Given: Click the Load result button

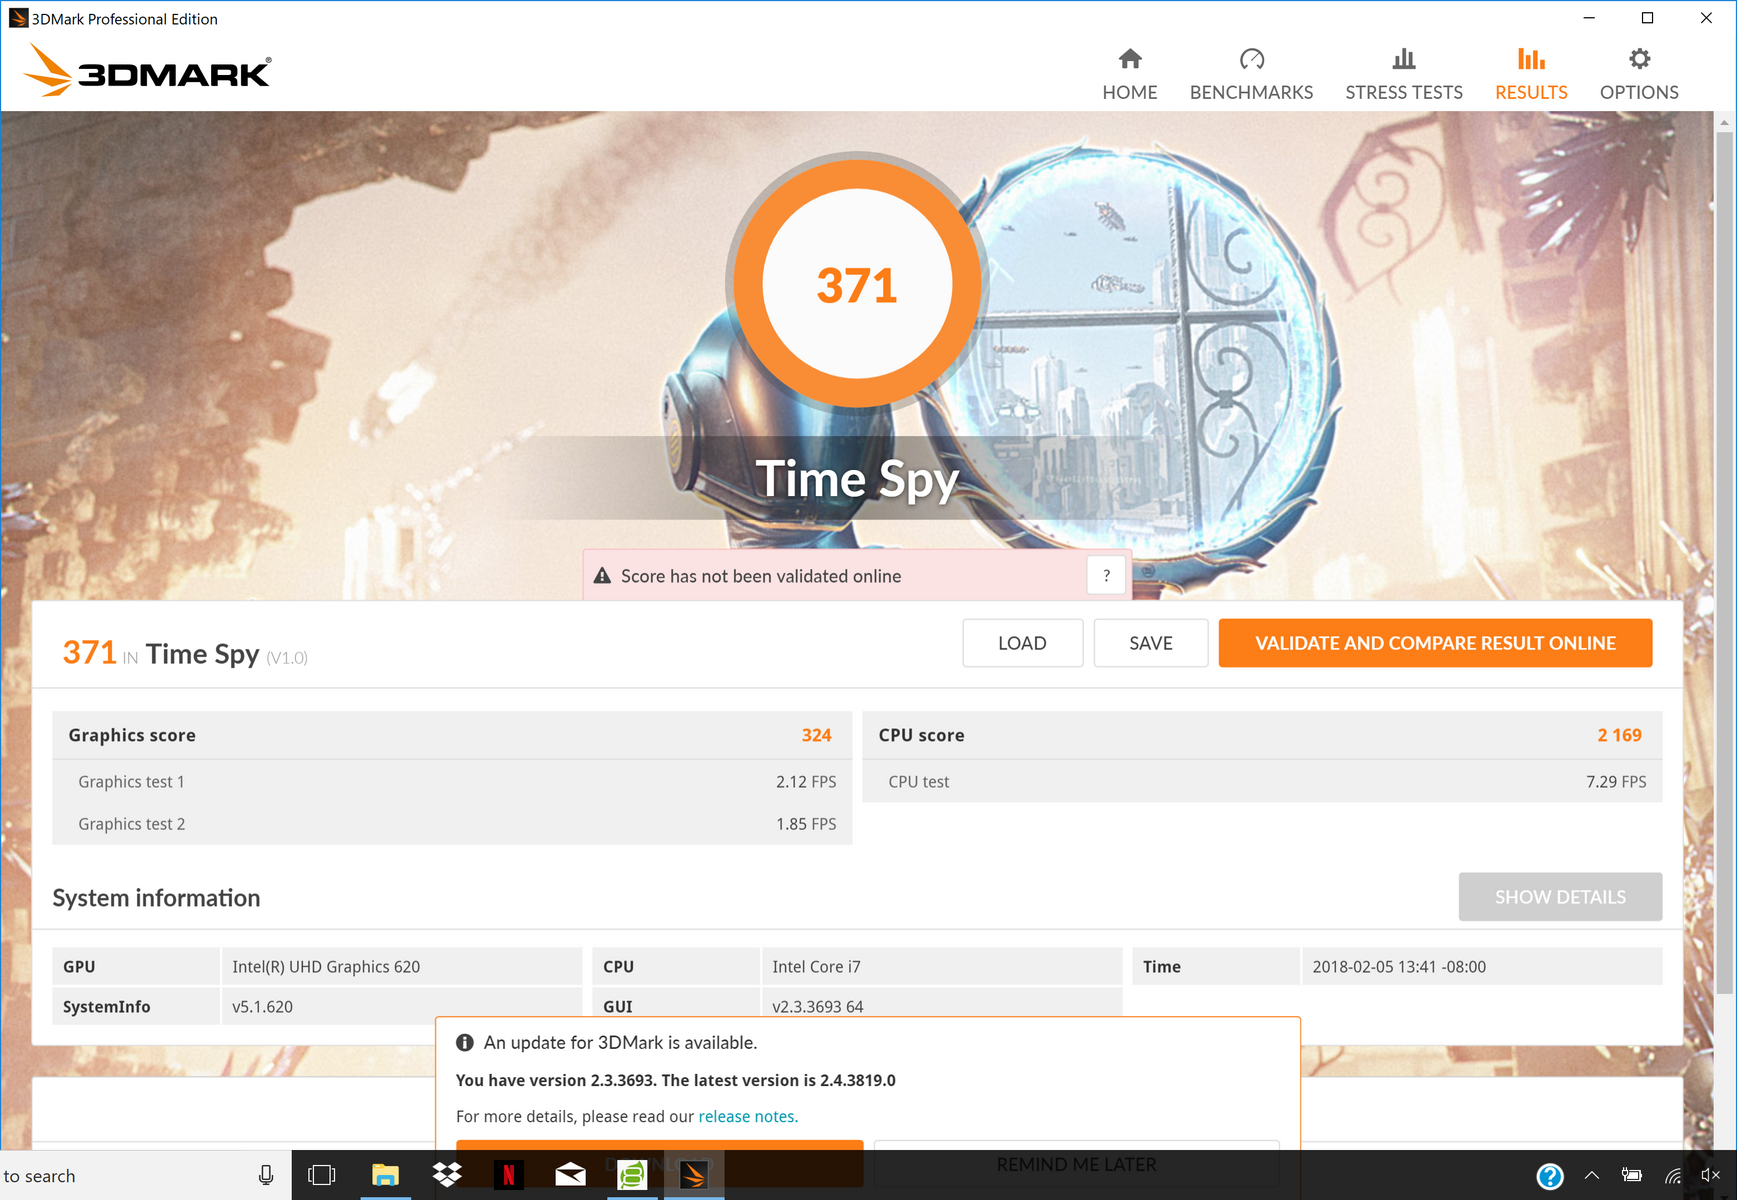Looking at the screenshot, I should pos(1021,643).
